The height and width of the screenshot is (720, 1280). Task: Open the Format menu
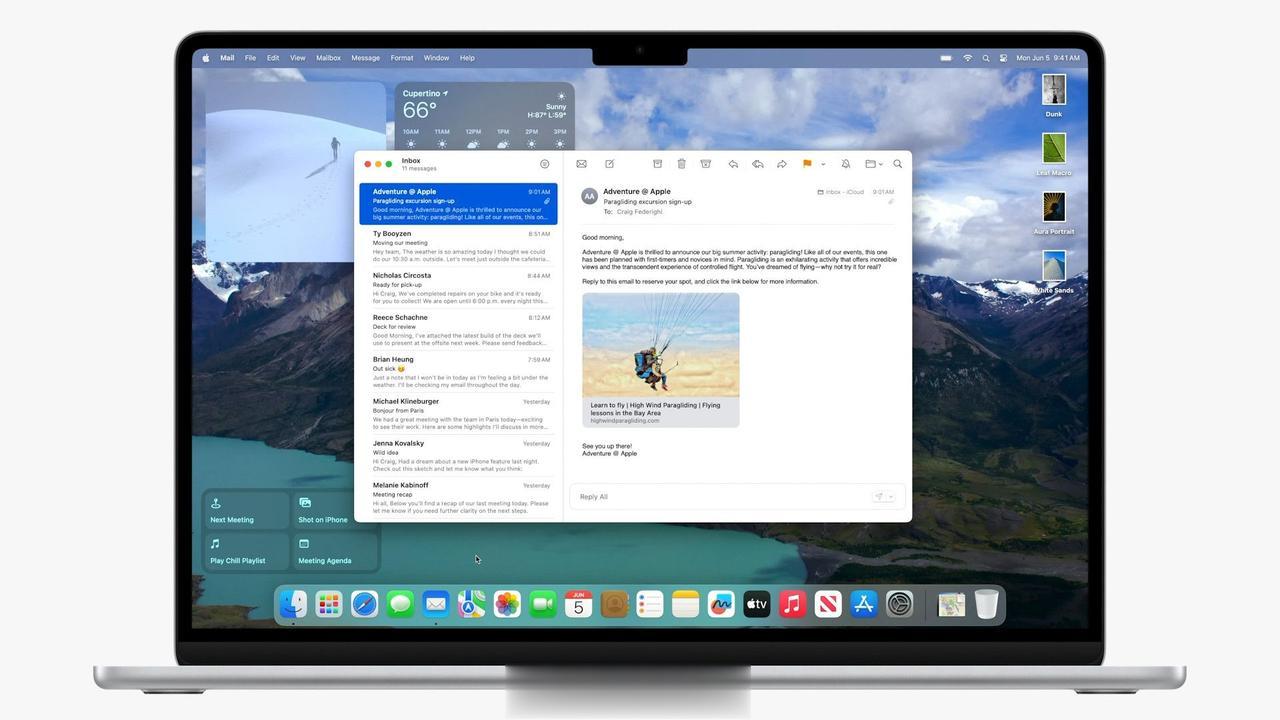(402, 58)
